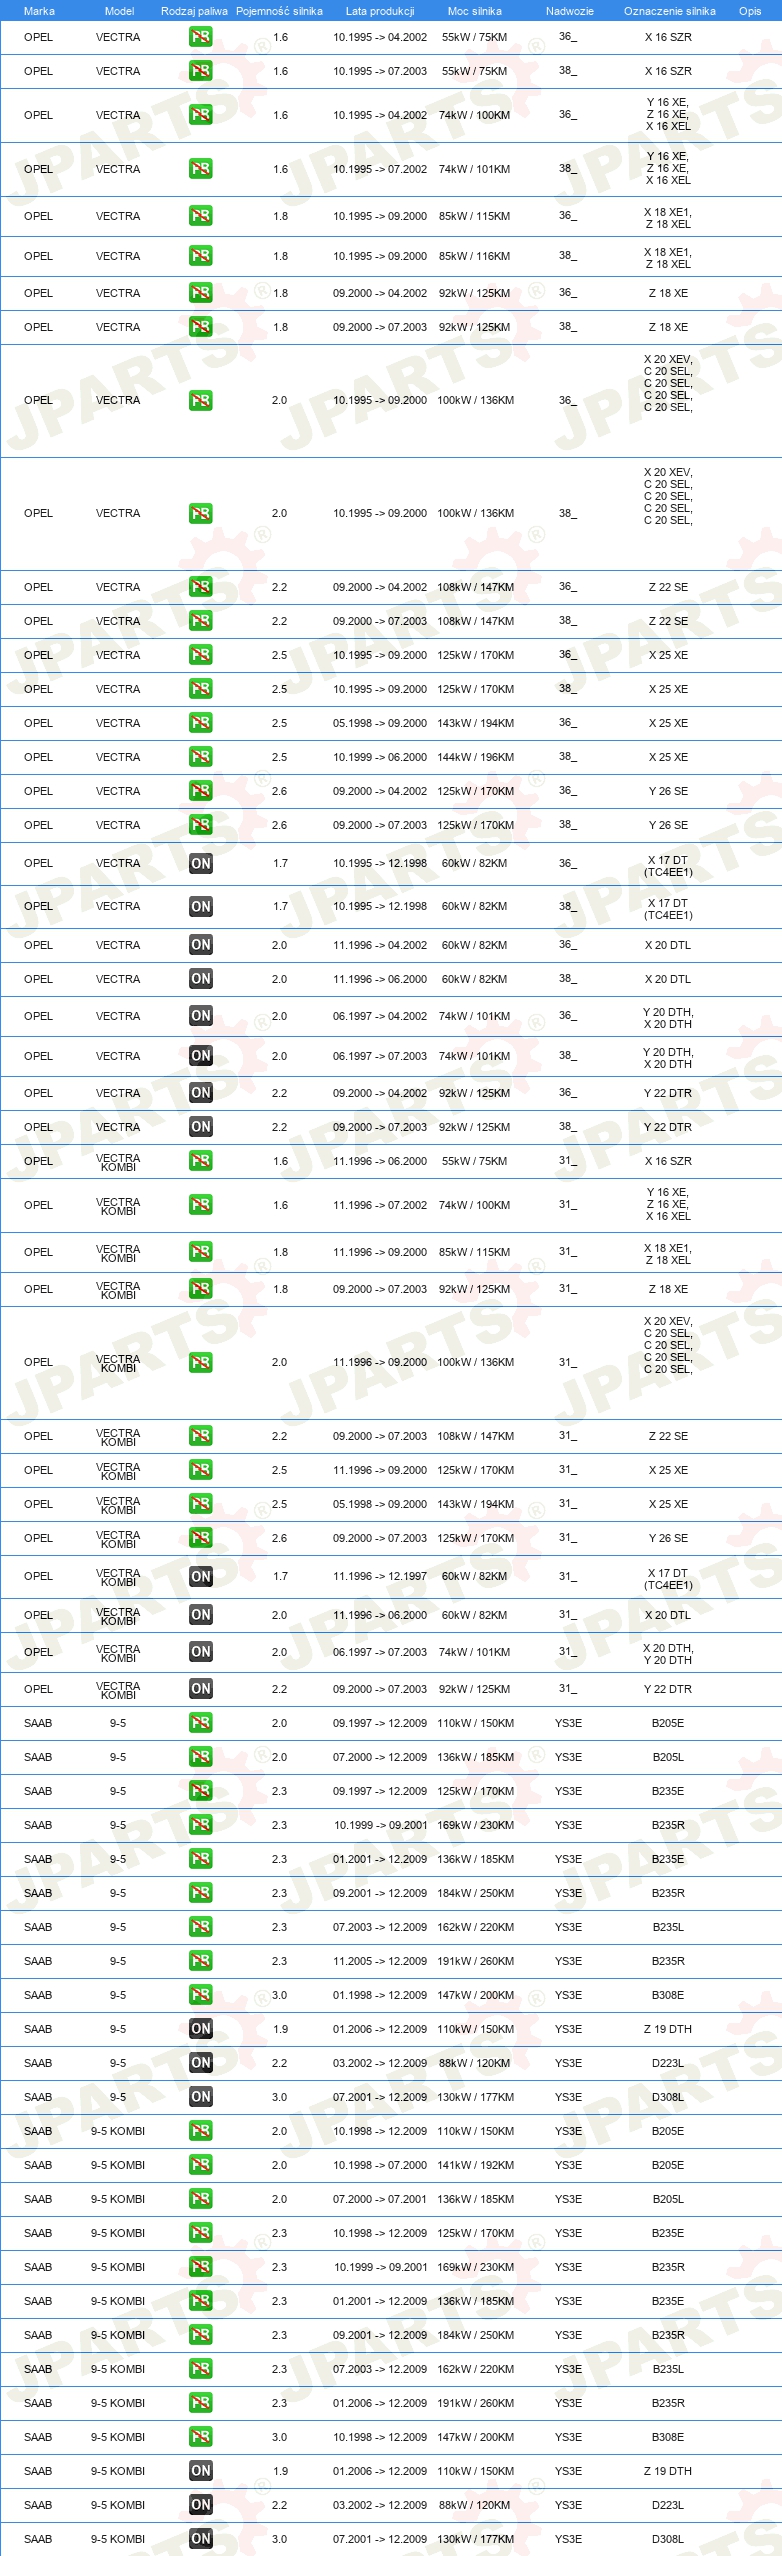
Task: Click PB icon in Saab 9-5 sedan B308E row
Action: (200, 1995)
